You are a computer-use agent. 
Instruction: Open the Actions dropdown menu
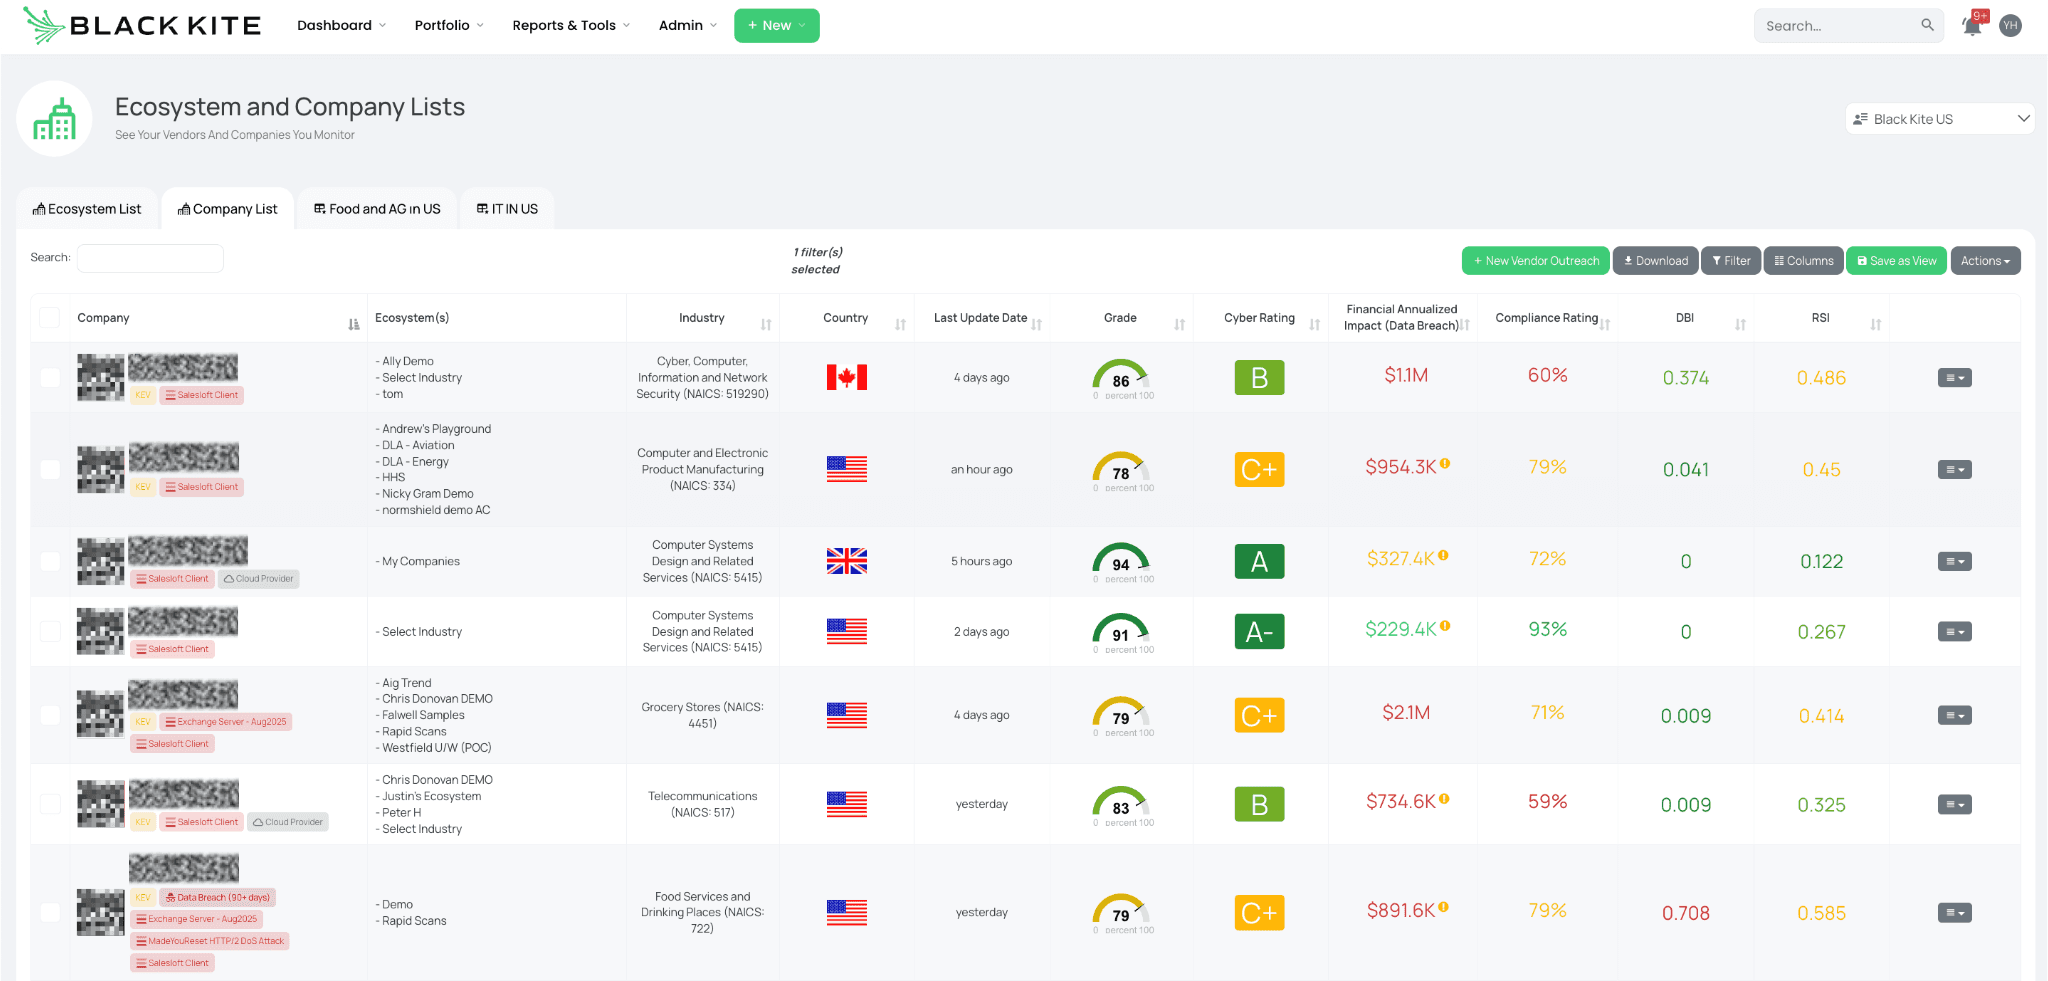[x=1984, y=261]
